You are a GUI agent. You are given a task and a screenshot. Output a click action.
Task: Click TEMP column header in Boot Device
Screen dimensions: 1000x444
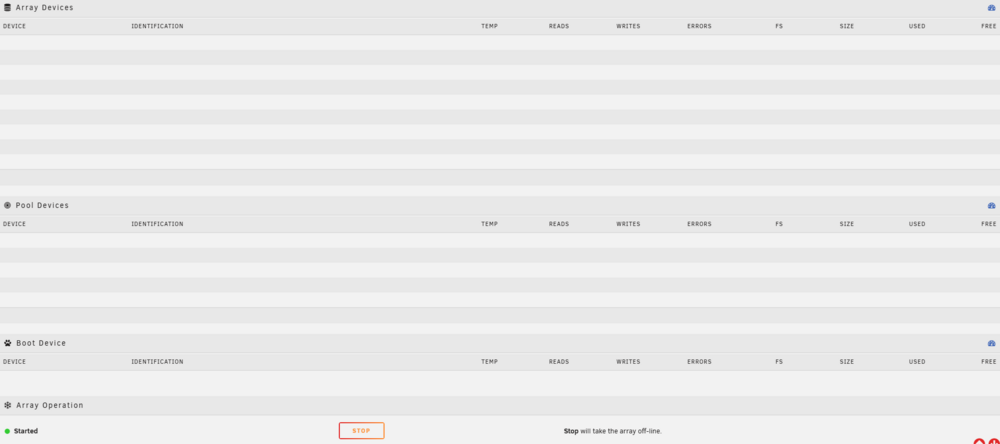(490, 362)
